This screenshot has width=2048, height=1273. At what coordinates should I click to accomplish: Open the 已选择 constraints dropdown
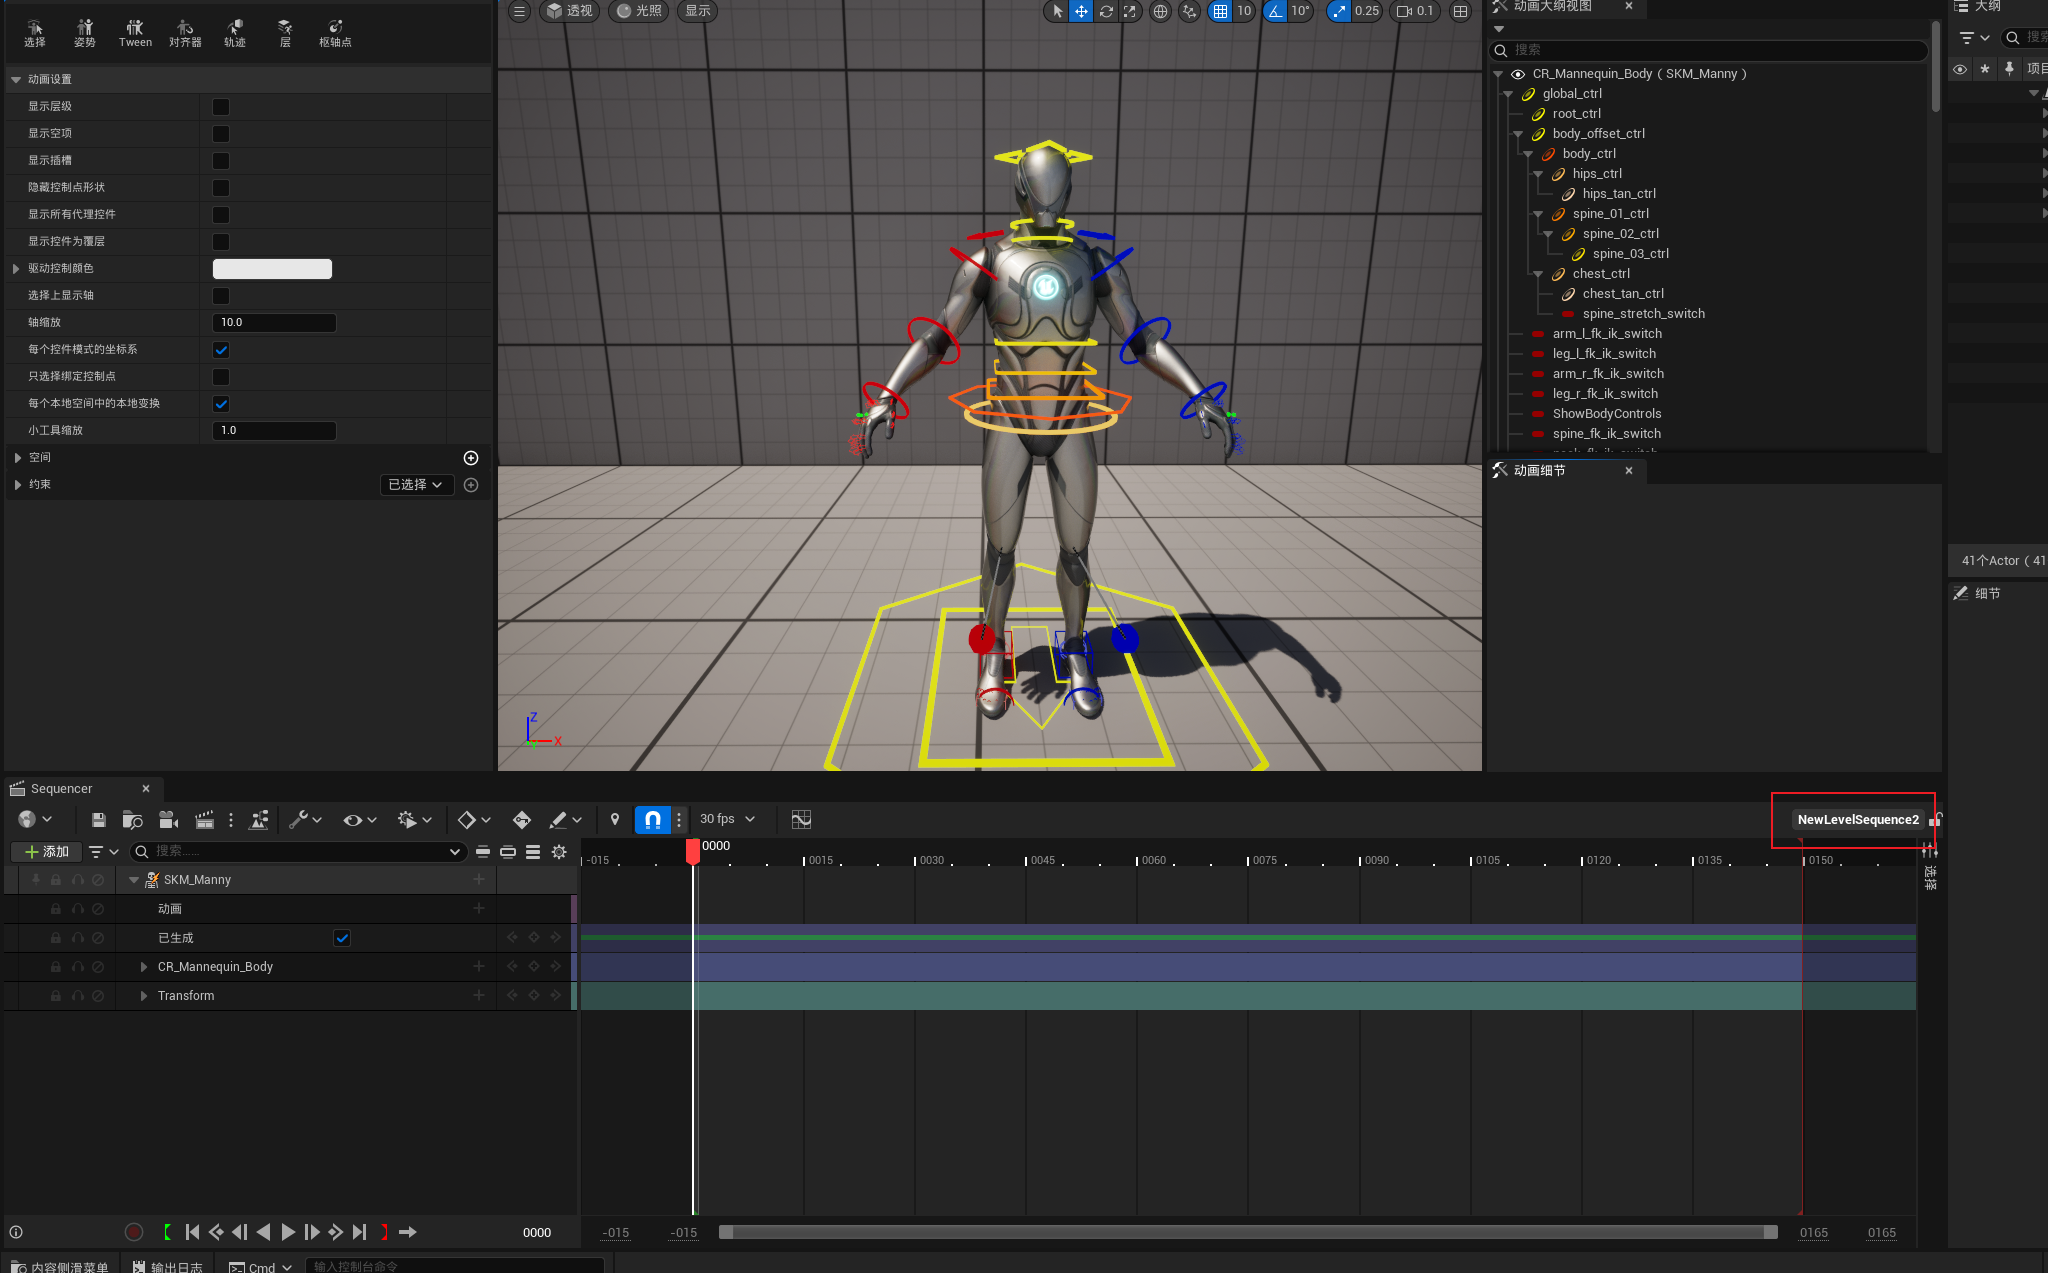pyautogui.click(x=416, y=485)
